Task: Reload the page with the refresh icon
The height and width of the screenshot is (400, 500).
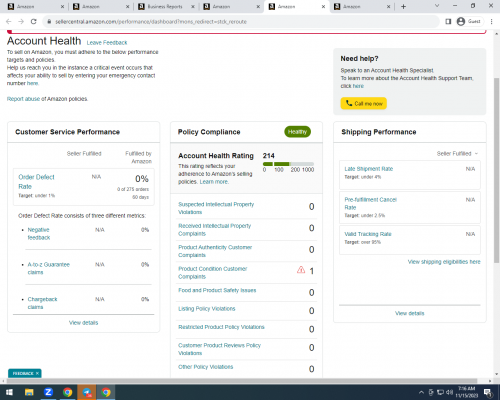Action: [34, 22]
